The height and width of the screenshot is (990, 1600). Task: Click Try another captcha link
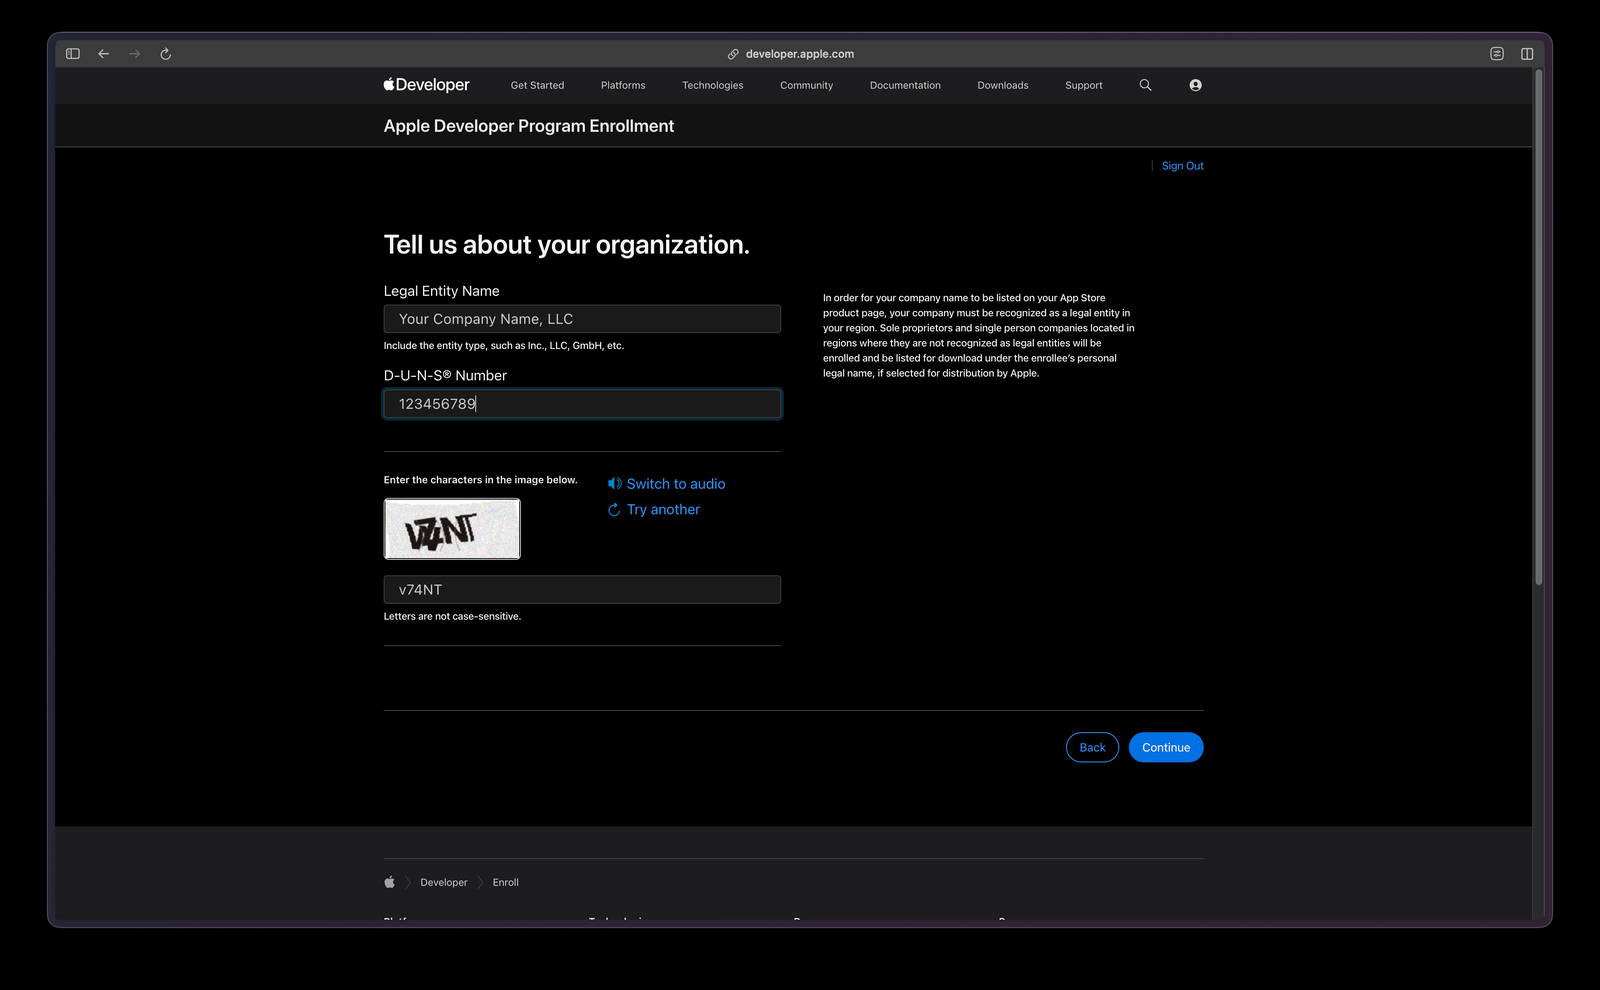(x=663, y=510)
